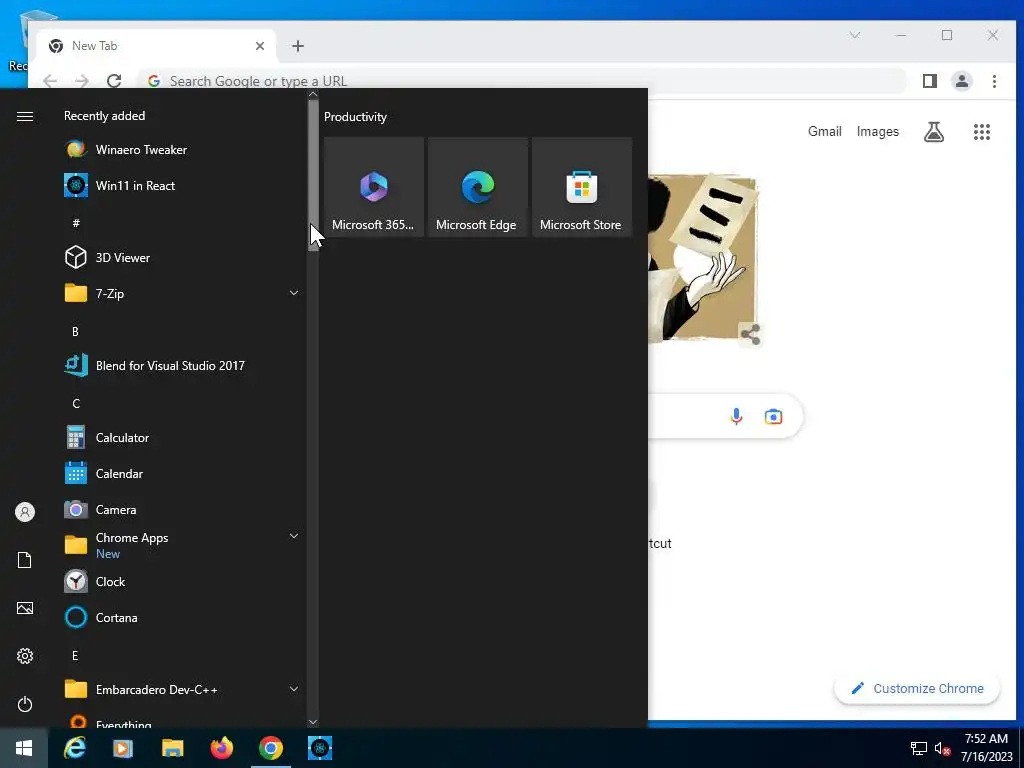Open Winaero Tweaker from Recently added

click(181, 150)
